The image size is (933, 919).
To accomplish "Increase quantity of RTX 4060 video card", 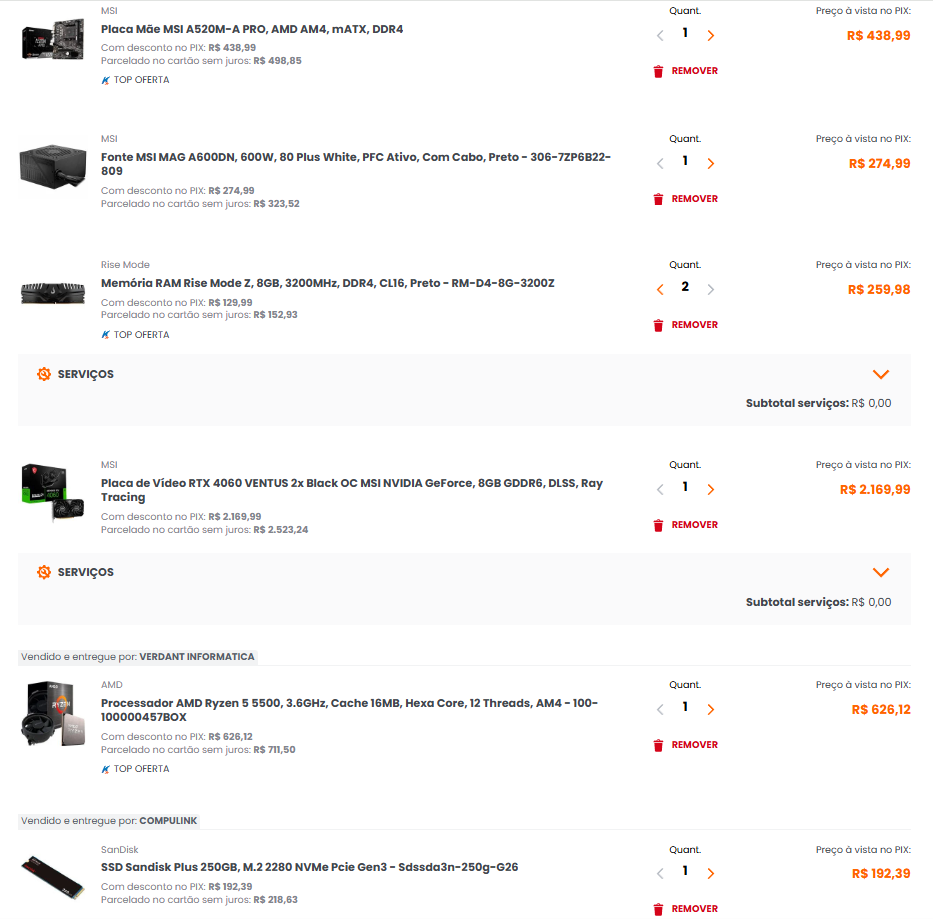I will (710, 490).
